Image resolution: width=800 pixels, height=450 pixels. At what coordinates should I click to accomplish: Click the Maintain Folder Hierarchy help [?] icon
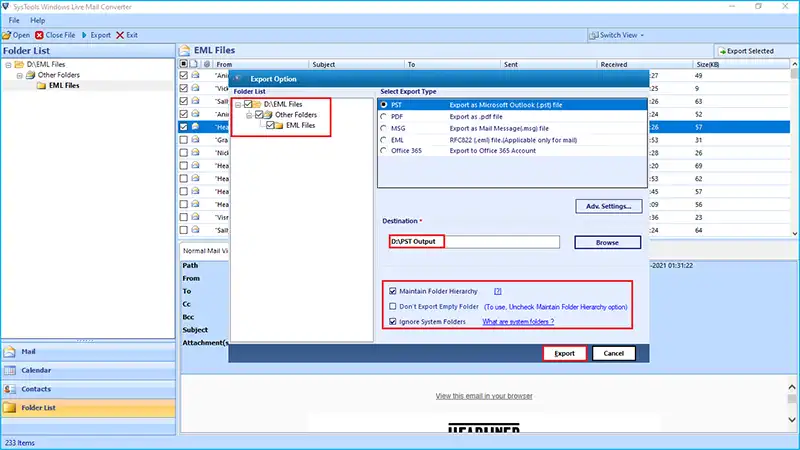pos(497,291)
